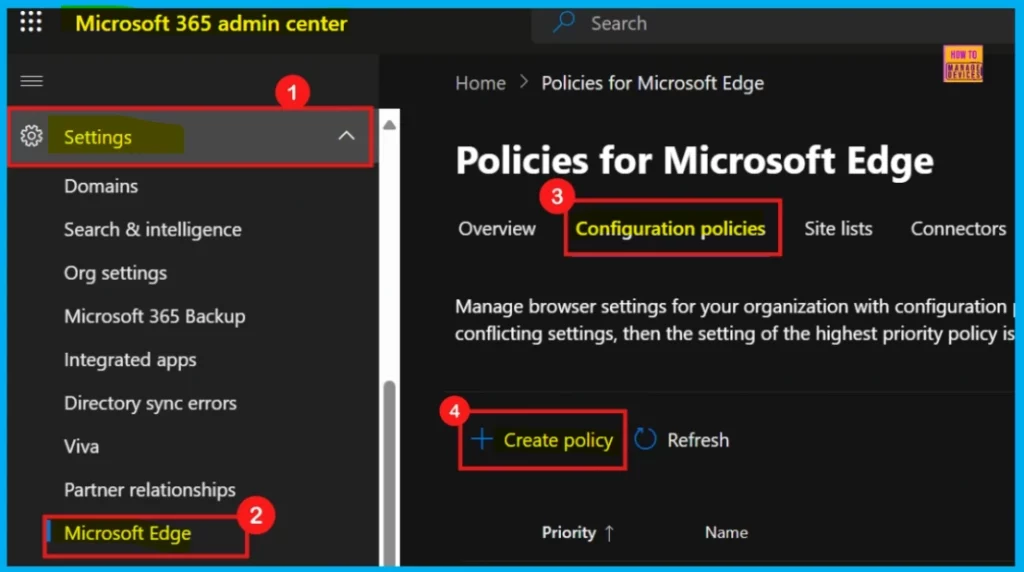The image size is (1024, 572).
Task: Click the plus icon of Create policy
Action: pyautogui.click(x=481, y=439)
